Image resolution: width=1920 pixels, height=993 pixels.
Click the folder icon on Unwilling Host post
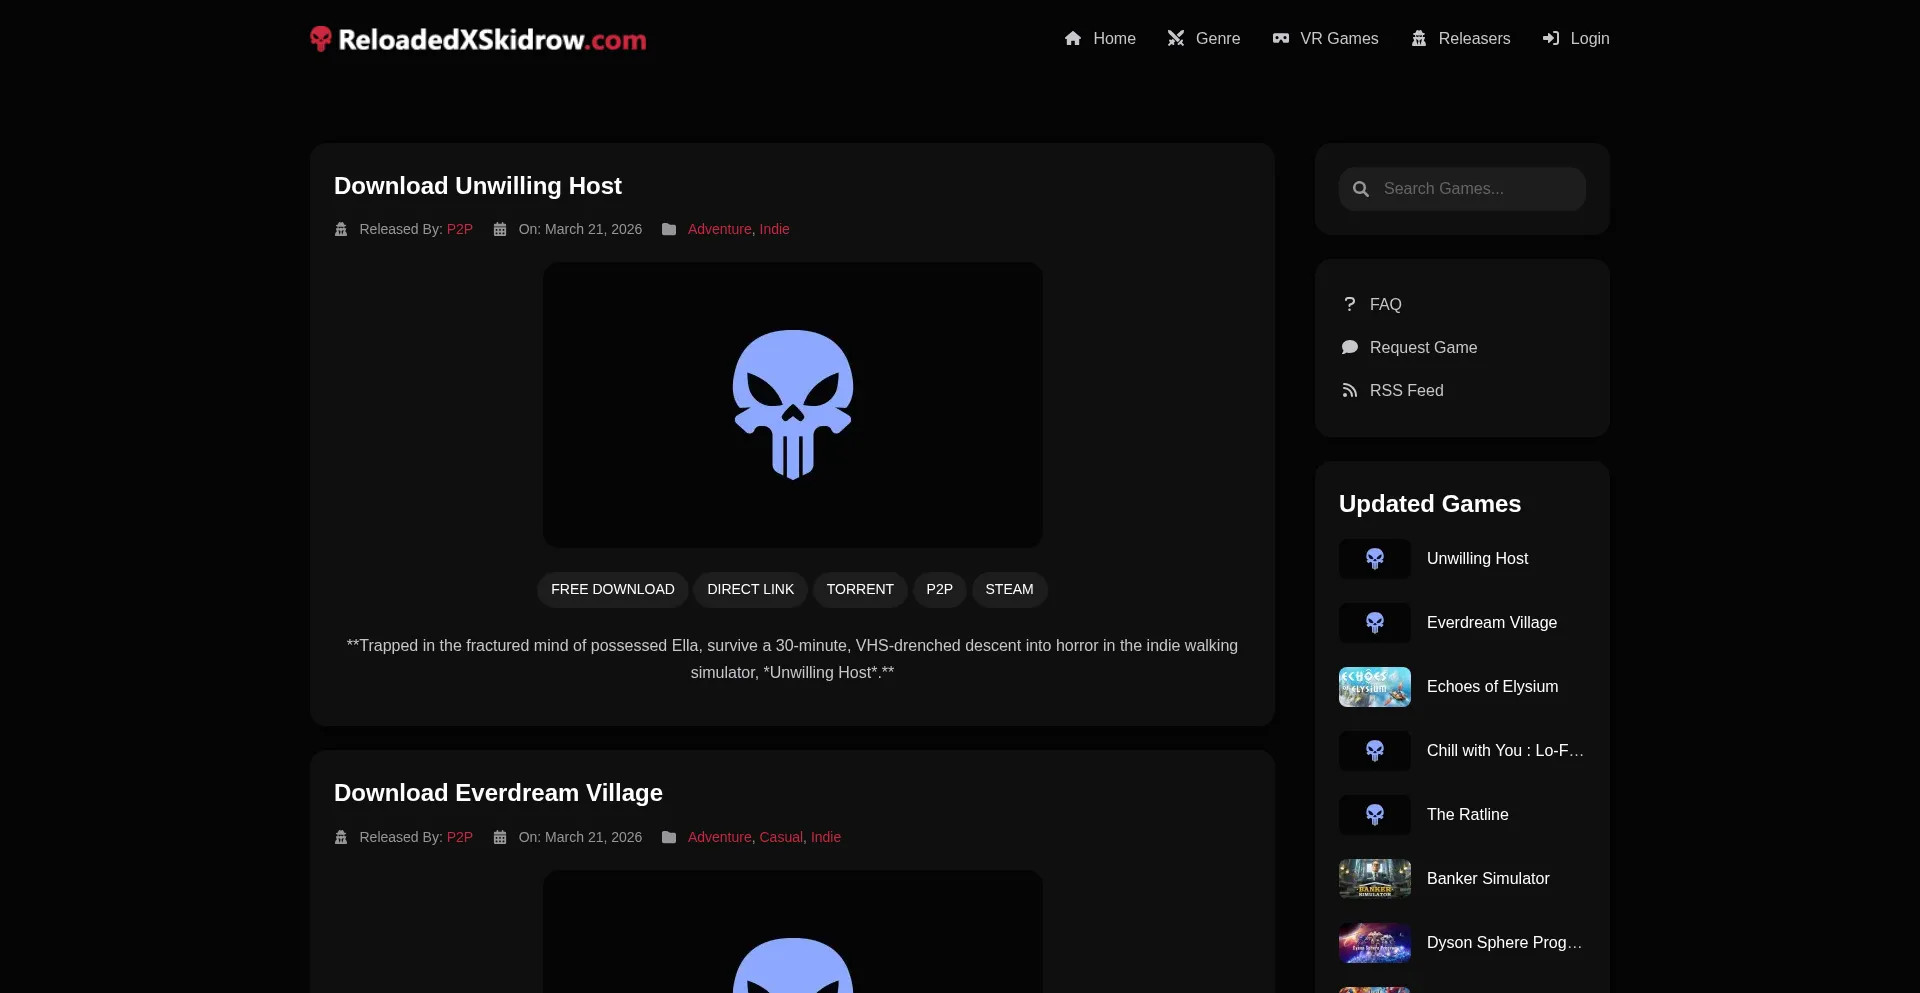[x=669, y=229]
